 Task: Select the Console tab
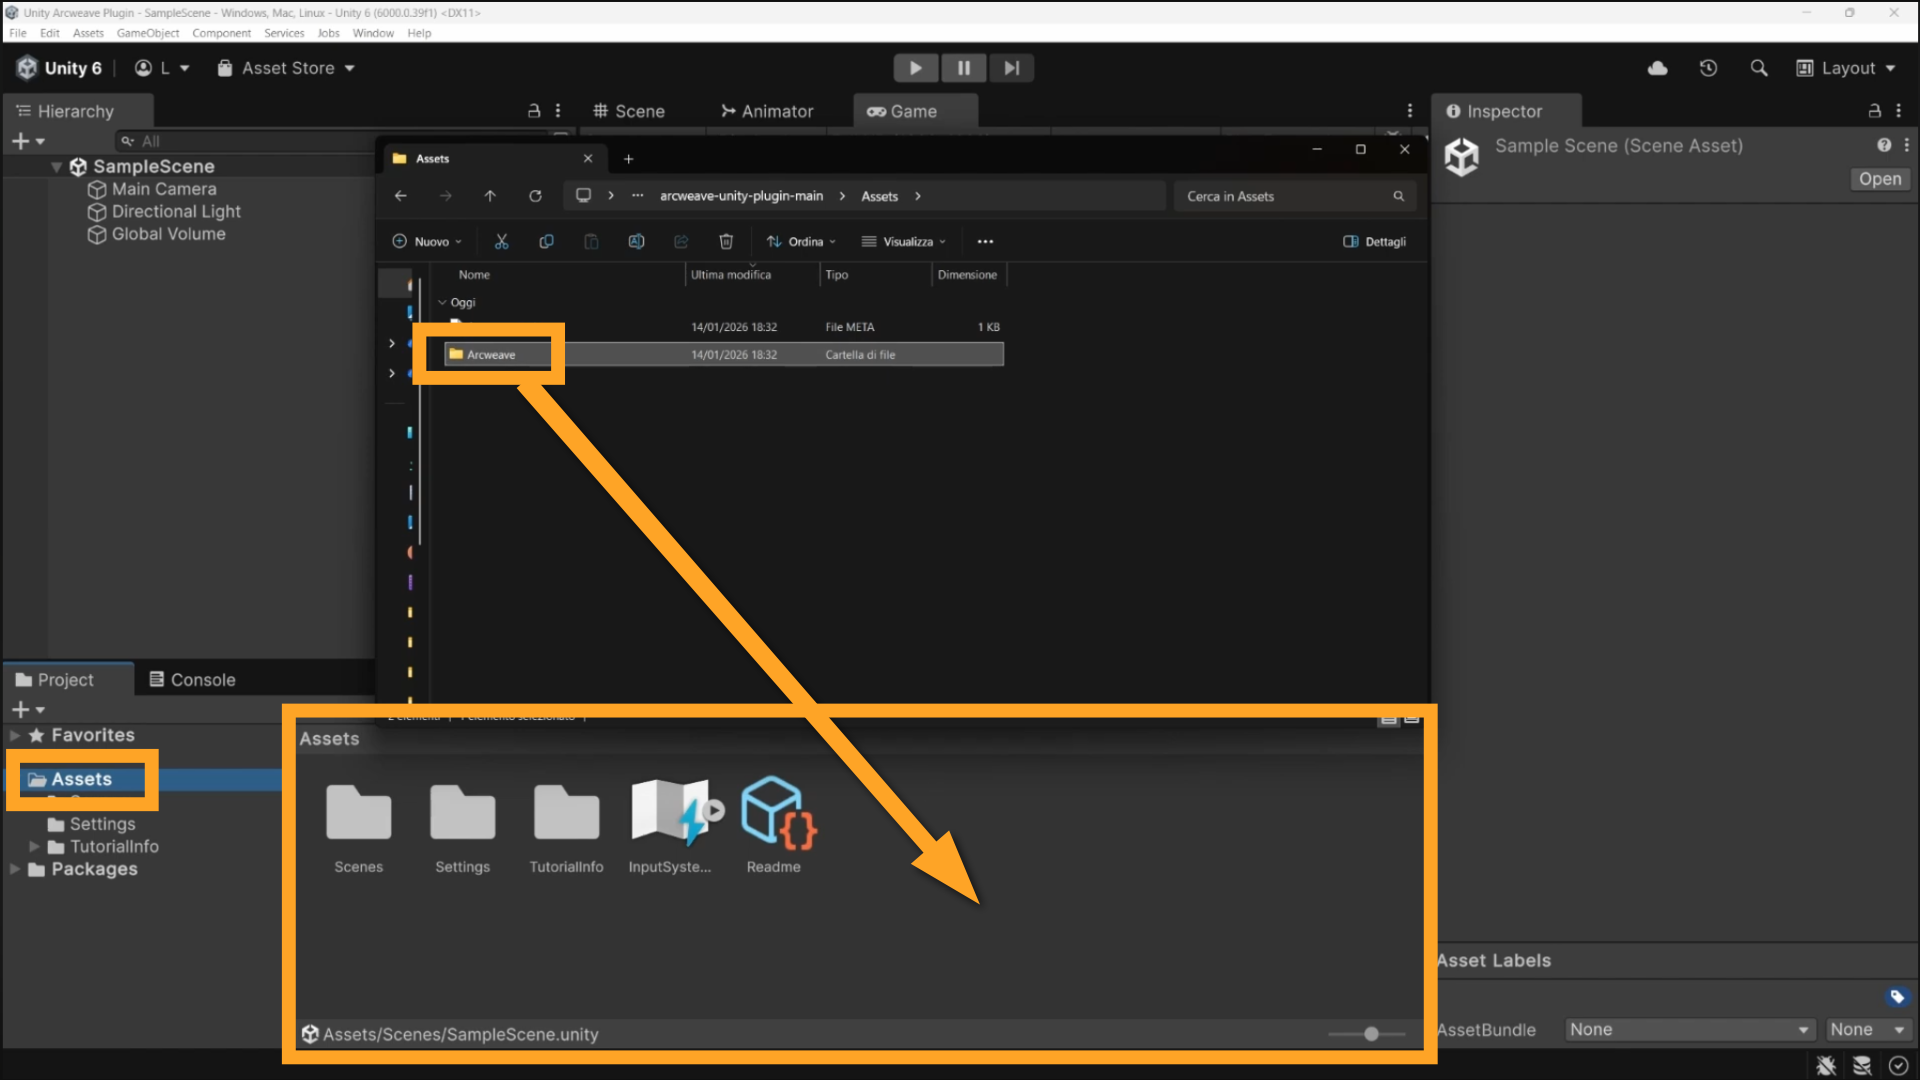(x=192, y=680)
